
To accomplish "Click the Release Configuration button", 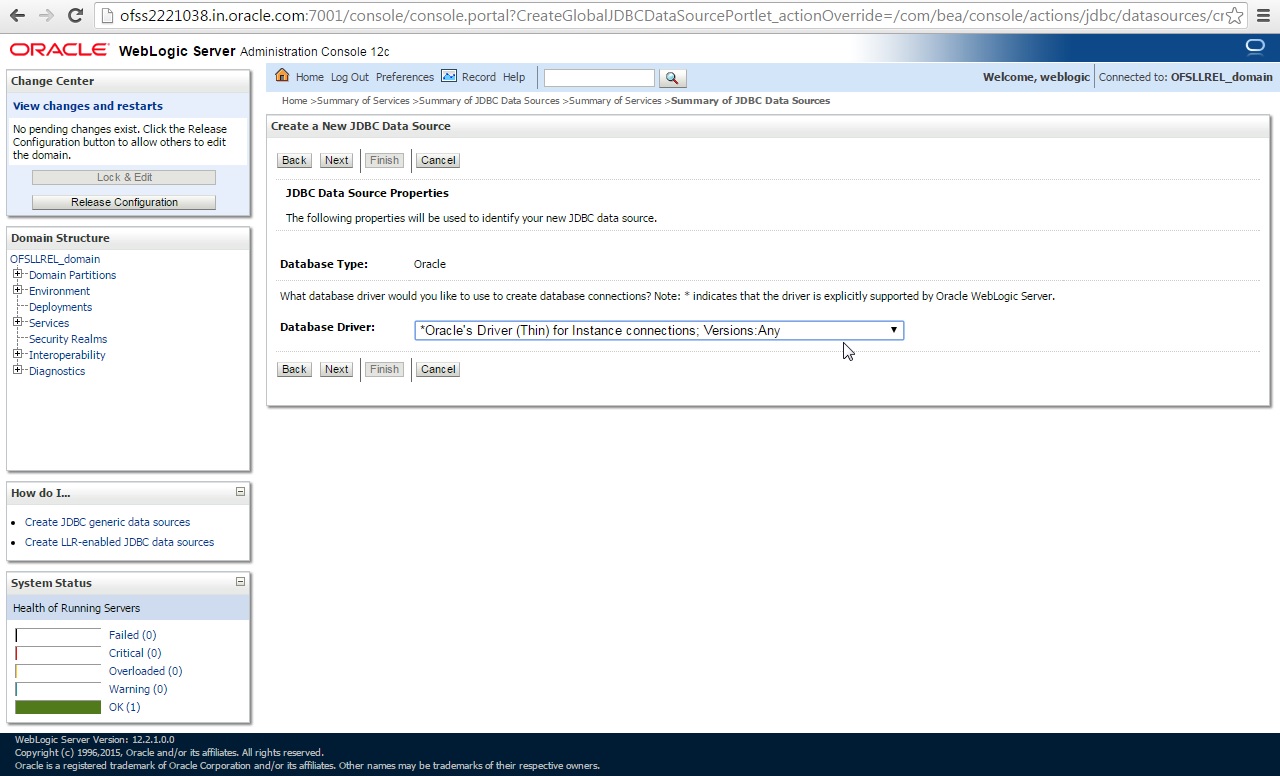I will tap(124, 202).
